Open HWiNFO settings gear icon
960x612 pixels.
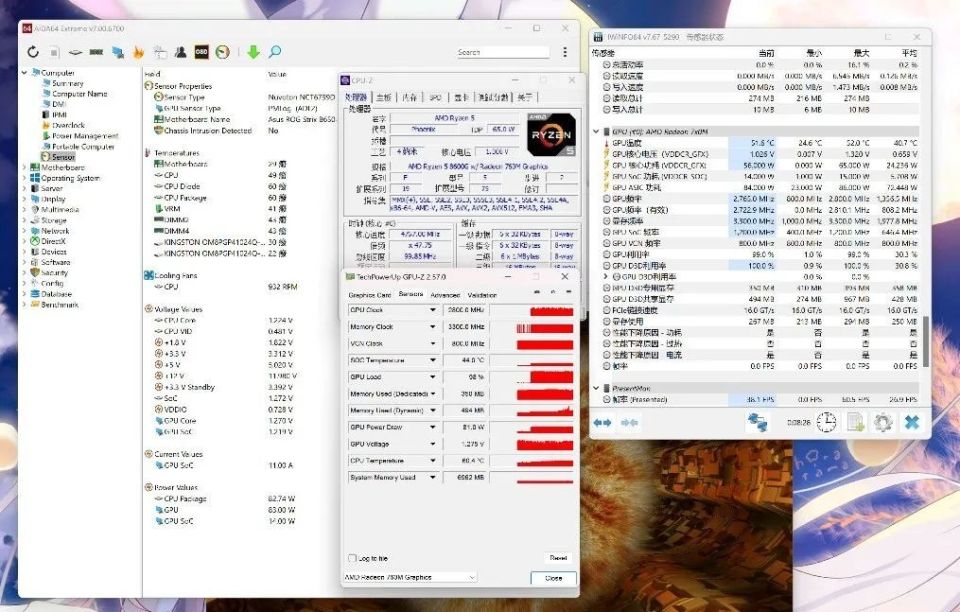(882, 422)
